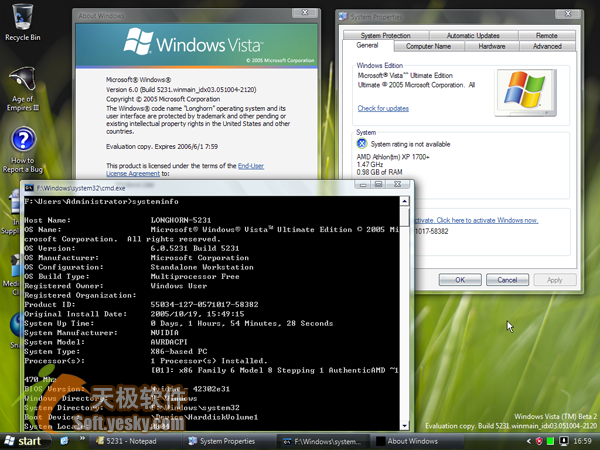Switch to System Properties taskbar button
The image size is (600, 450).
(x=228, y=441)
